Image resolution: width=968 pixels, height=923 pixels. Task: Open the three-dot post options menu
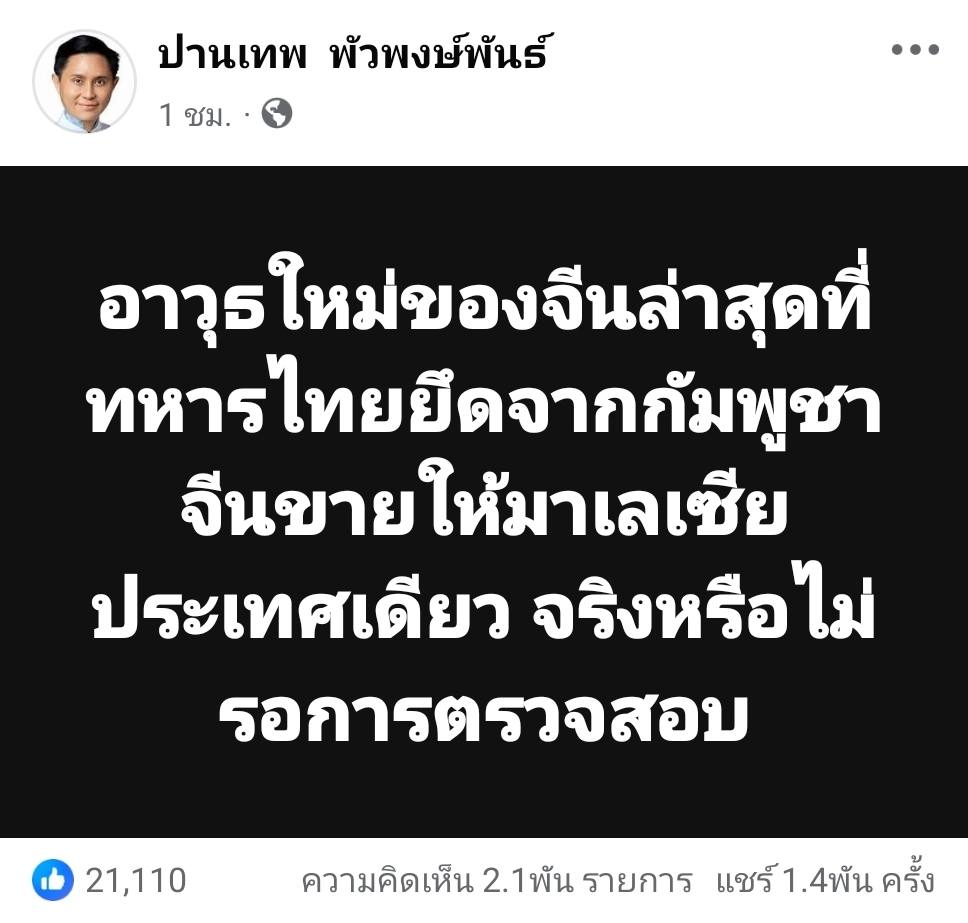click(915, 49)
